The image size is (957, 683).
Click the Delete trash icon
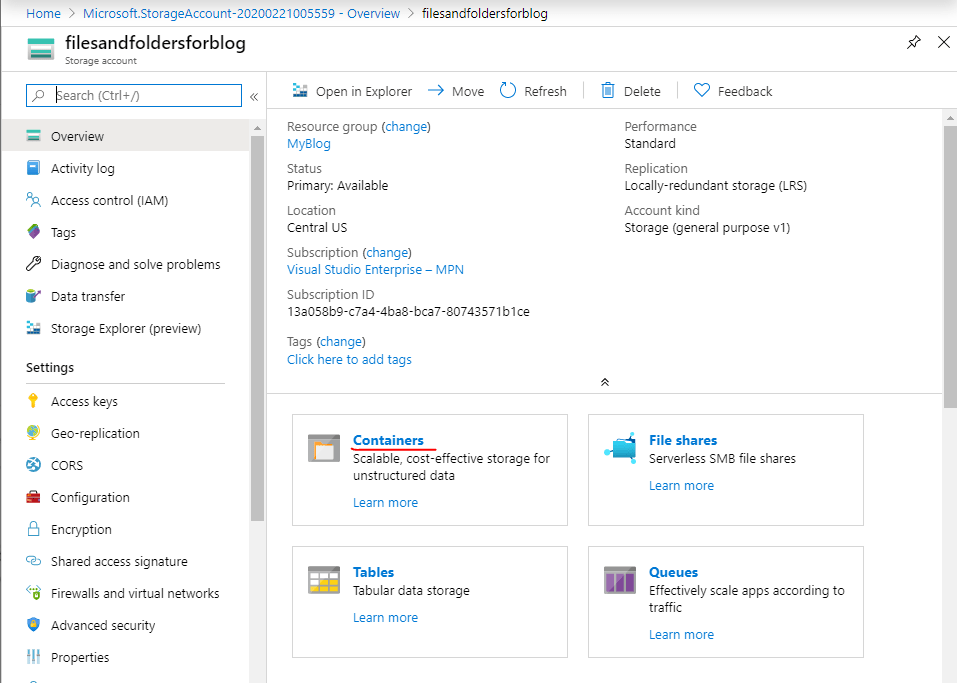pyautogui.click(x=608, y=91)
